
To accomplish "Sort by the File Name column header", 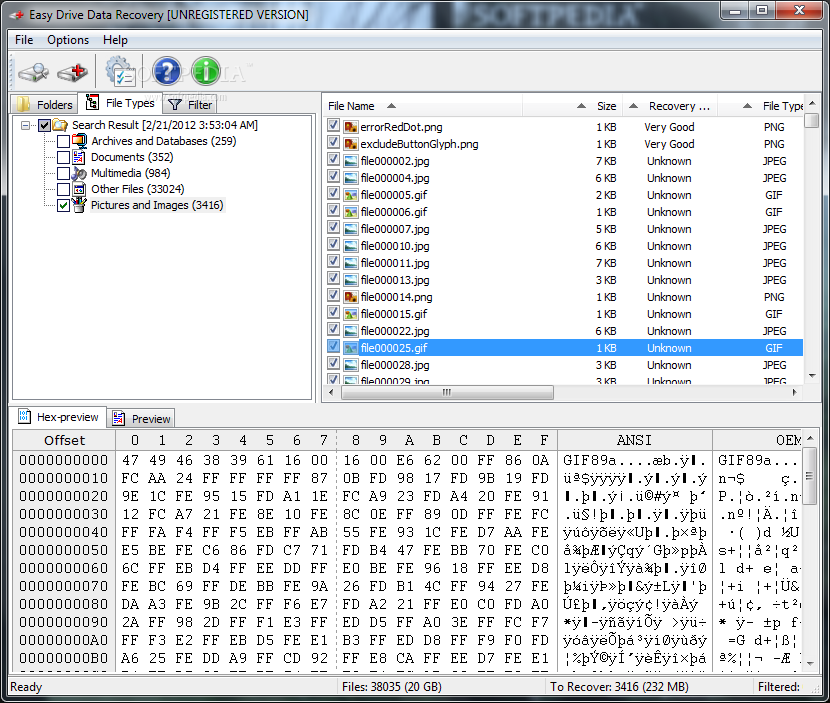I will [422, 106].
